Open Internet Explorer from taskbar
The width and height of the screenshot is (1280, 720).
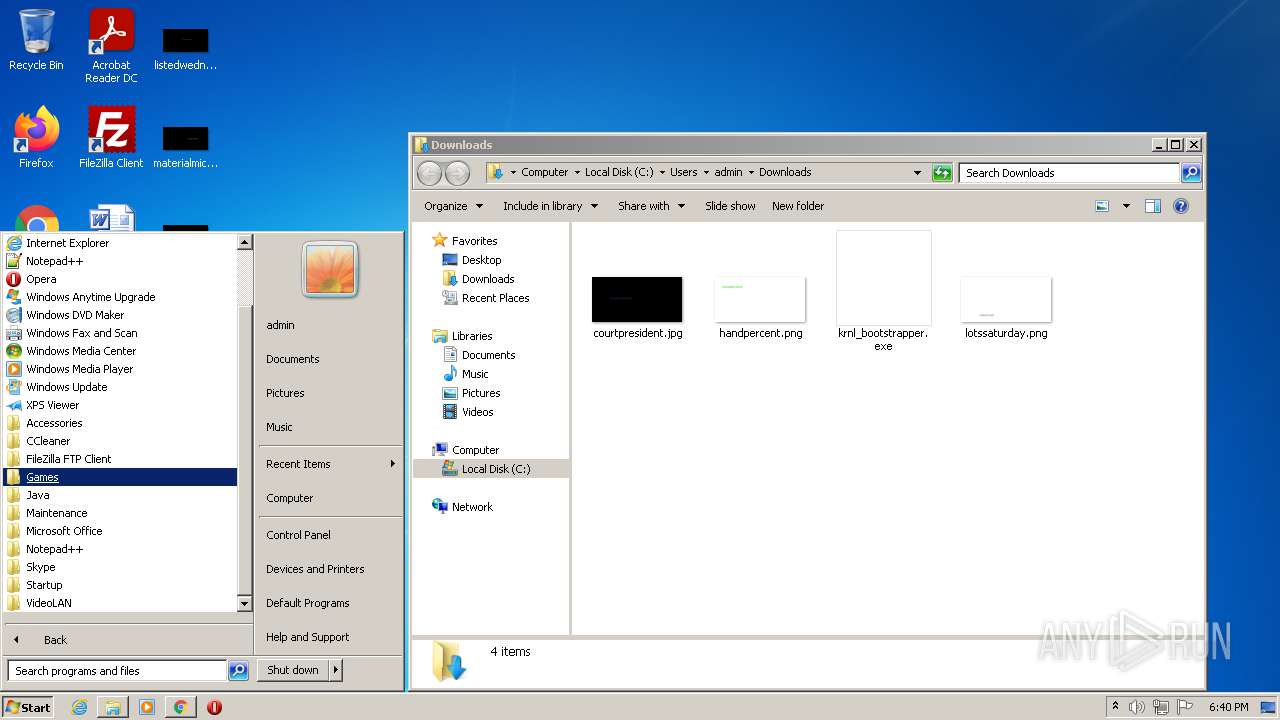80,707
